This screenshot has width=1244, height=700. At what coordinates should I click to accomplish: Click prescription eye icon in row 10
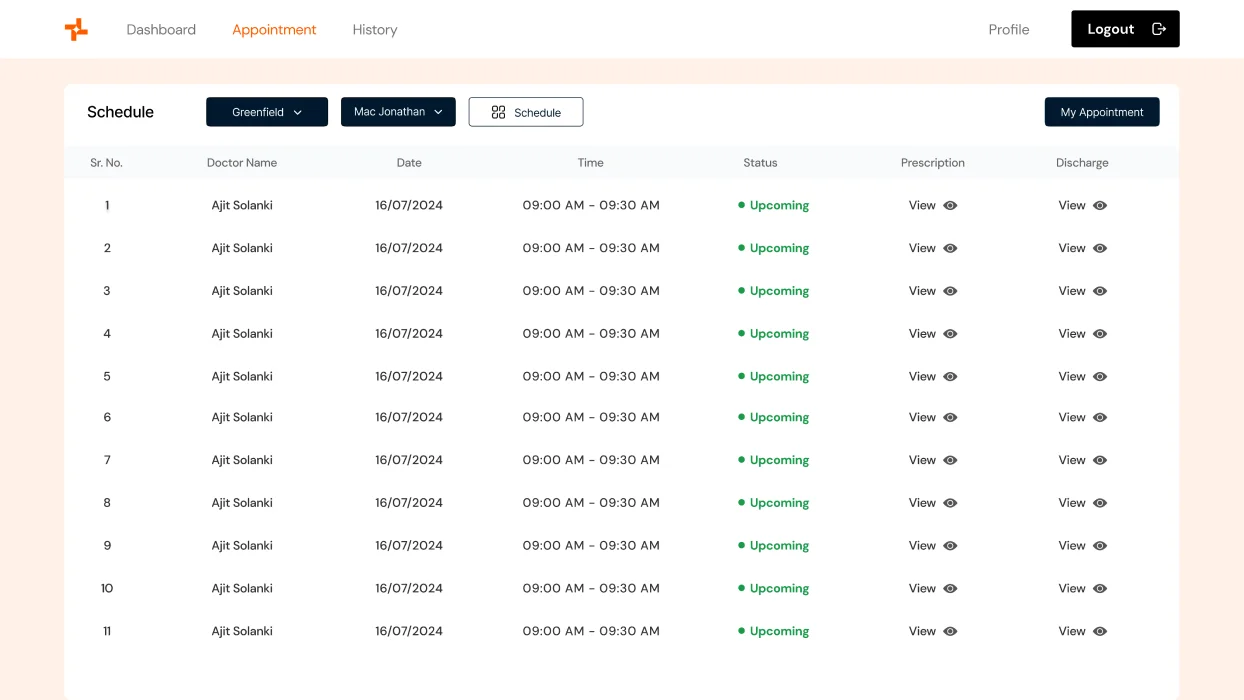950,589
